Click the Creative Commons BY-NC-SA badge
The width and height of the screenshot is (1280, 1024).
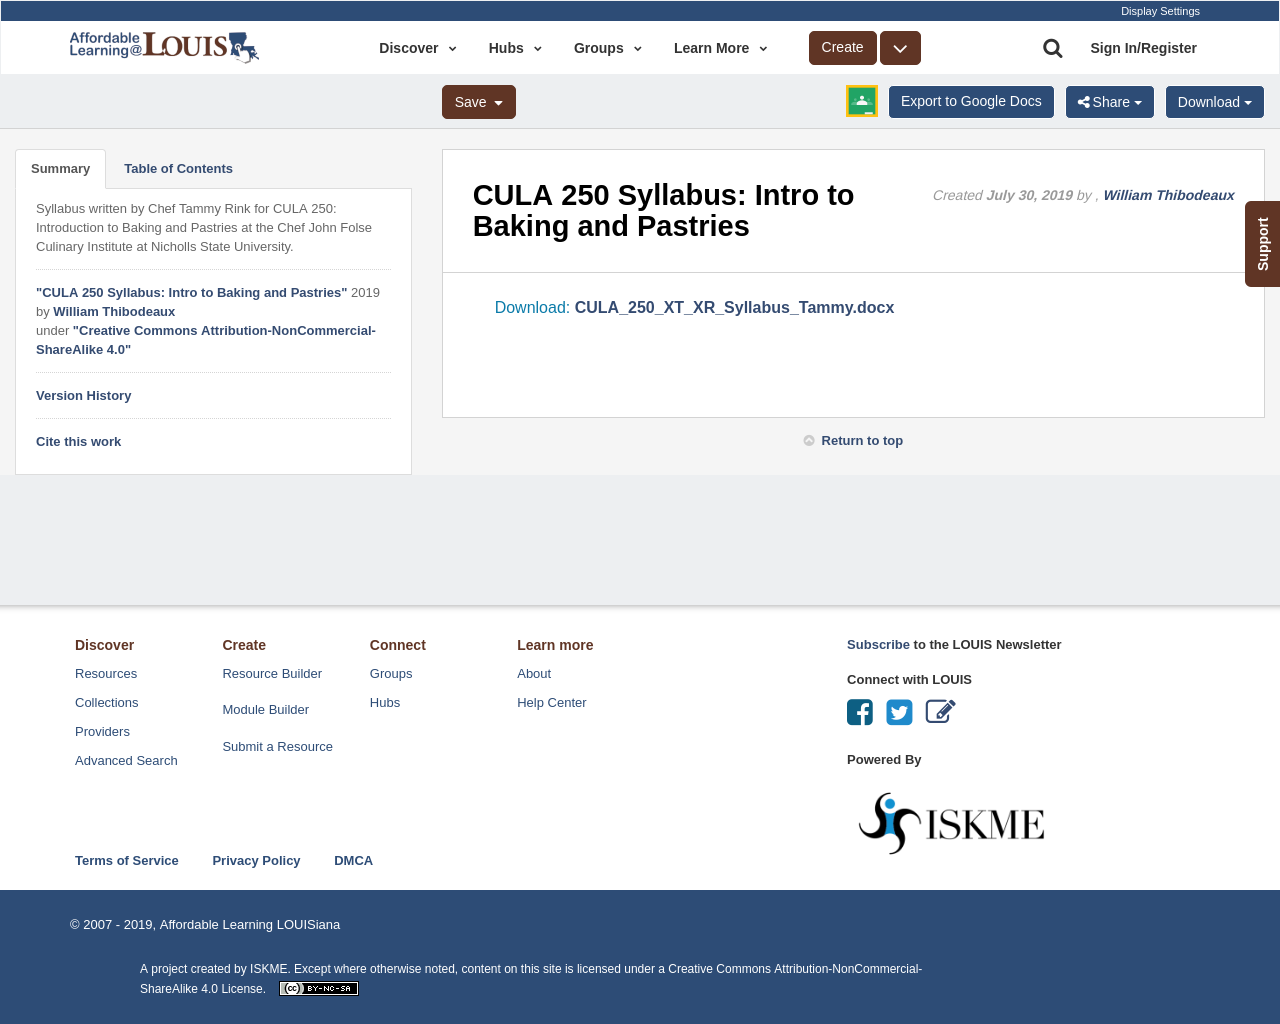point(319,989)
